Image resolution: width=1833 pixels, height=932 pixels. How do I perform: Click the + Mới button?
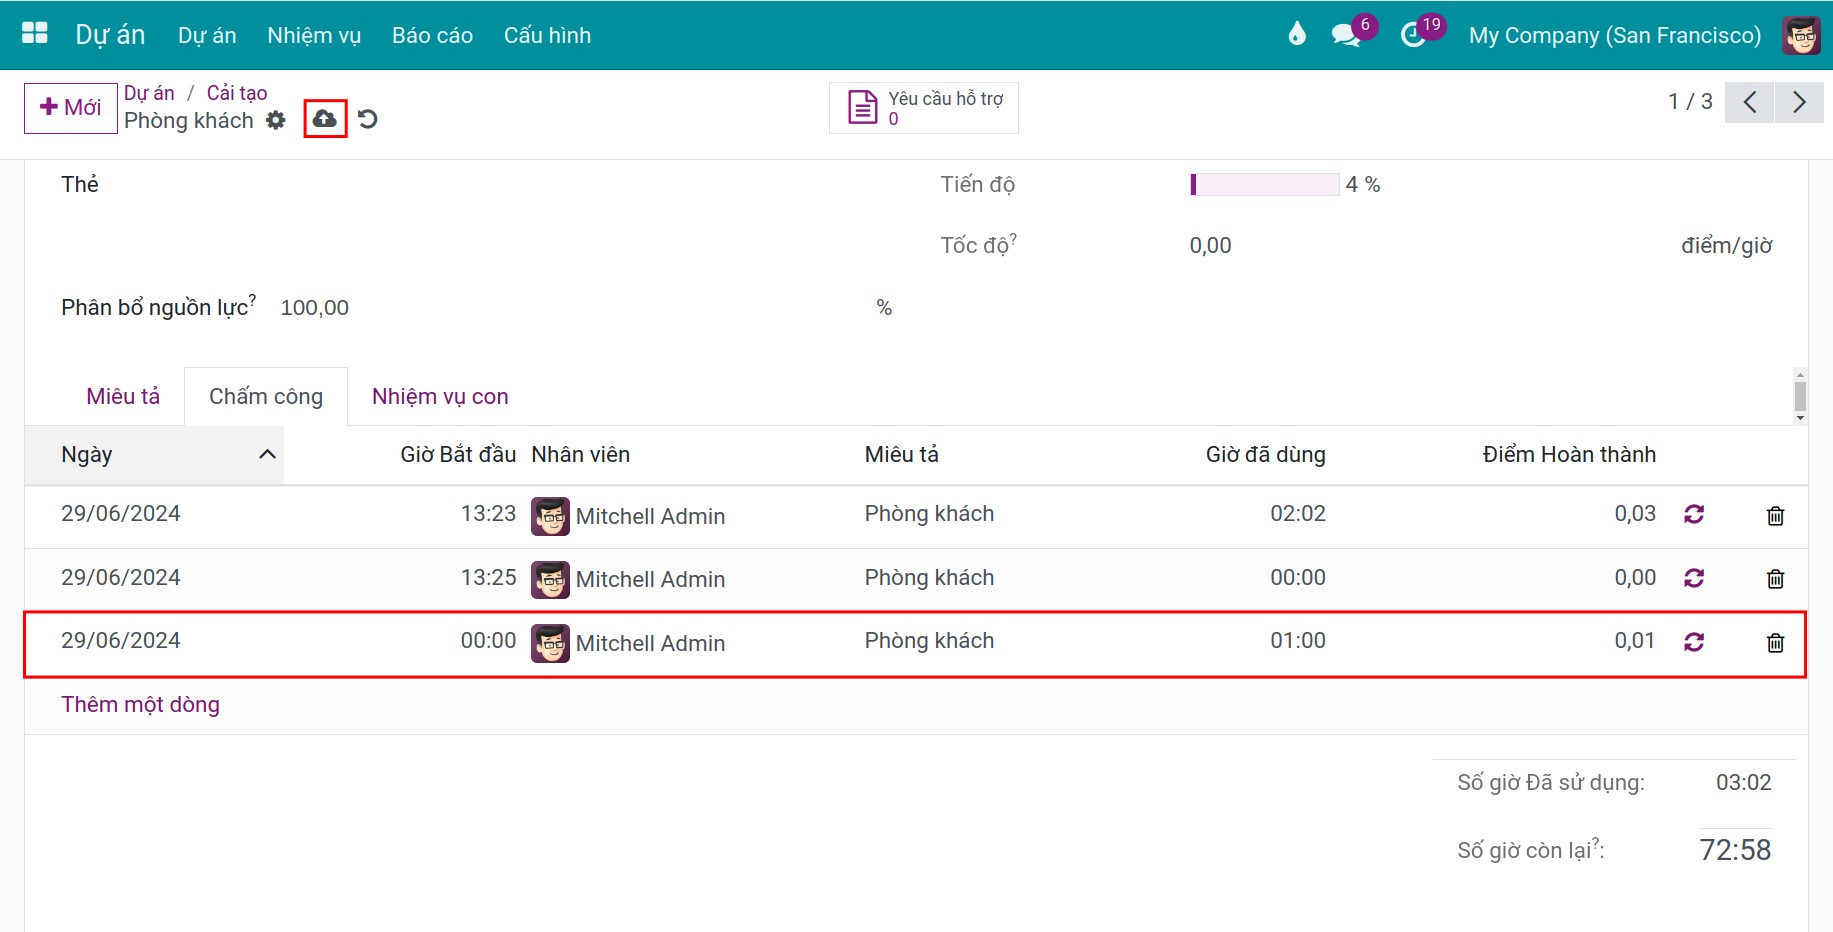[71, 108]
